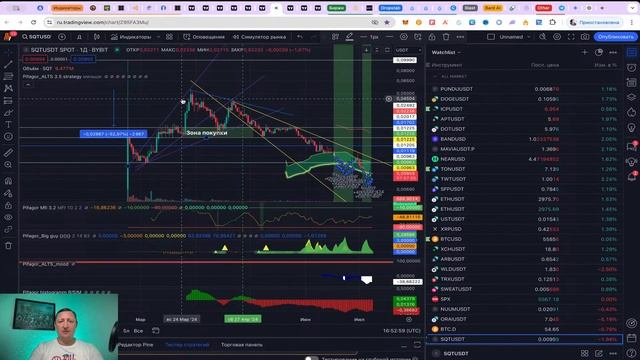Open the help question icon in right sidebar
640x360 pixels.
click(631, 353)
